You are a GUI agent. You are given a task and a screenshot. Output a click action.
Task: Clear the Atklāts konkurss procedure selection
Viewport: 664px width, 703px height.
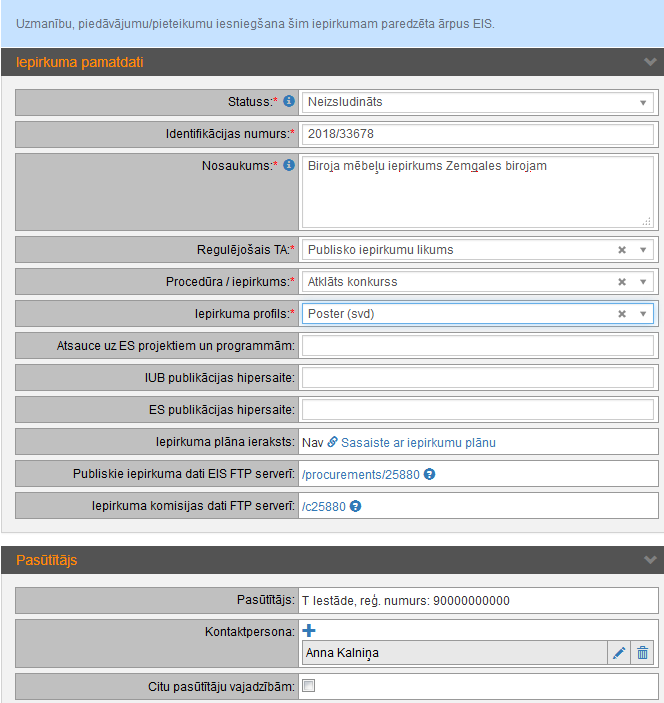pyautogui.click(x=621, y=282)
